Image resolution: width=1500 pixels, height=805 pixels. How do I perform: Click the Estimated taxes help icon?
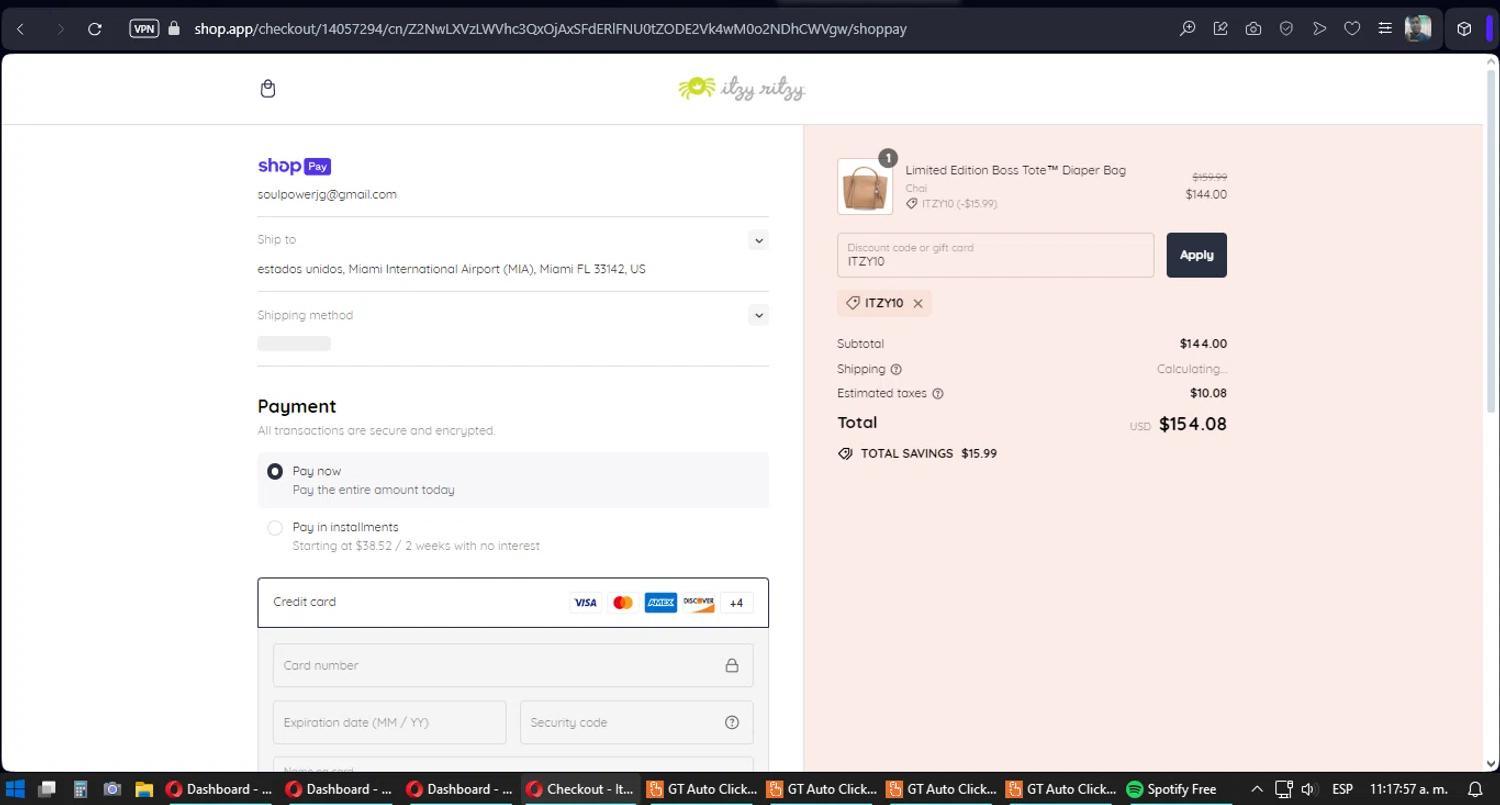[937, 393]
